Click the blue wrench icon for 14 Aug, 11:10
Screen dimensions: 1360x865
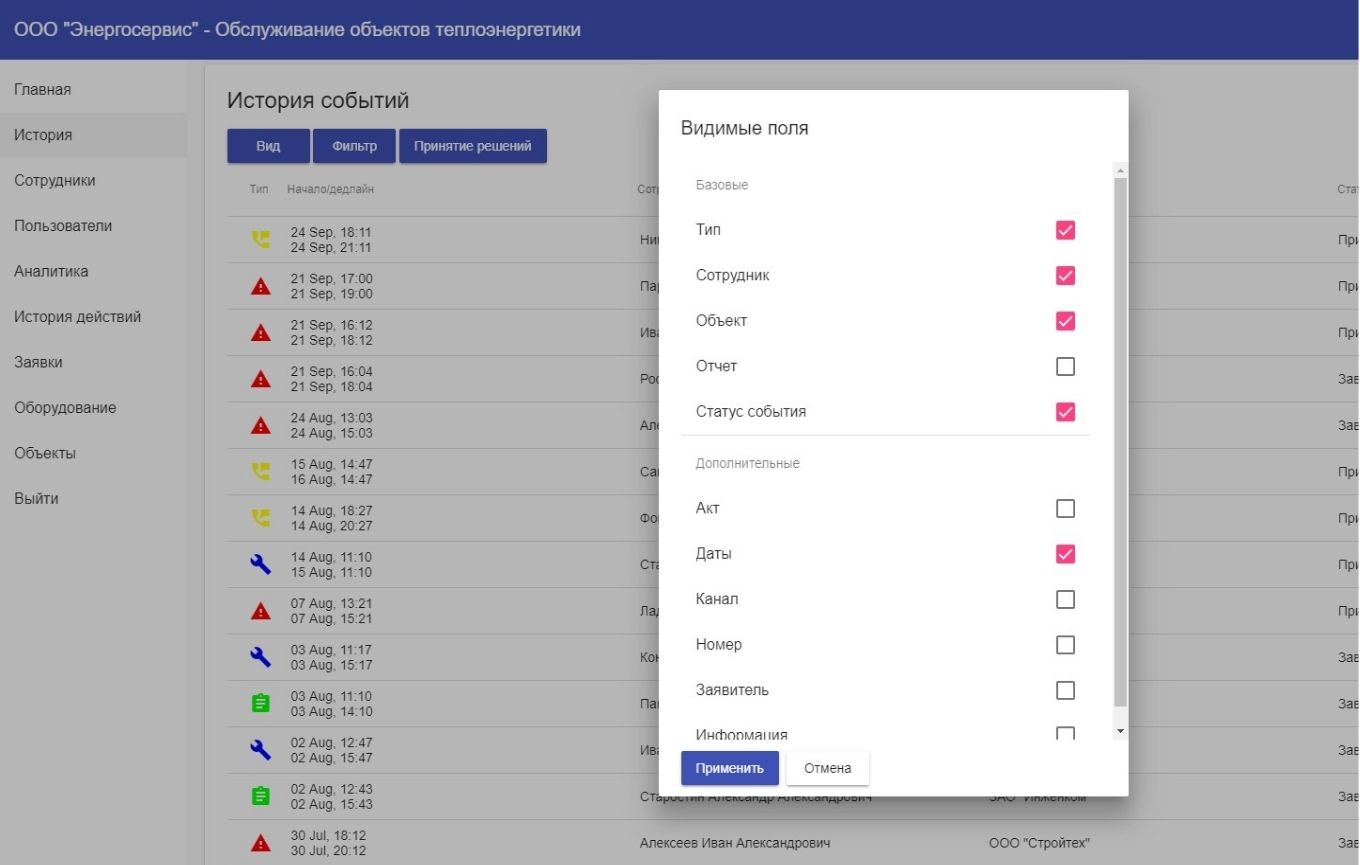tap(261, 565)
